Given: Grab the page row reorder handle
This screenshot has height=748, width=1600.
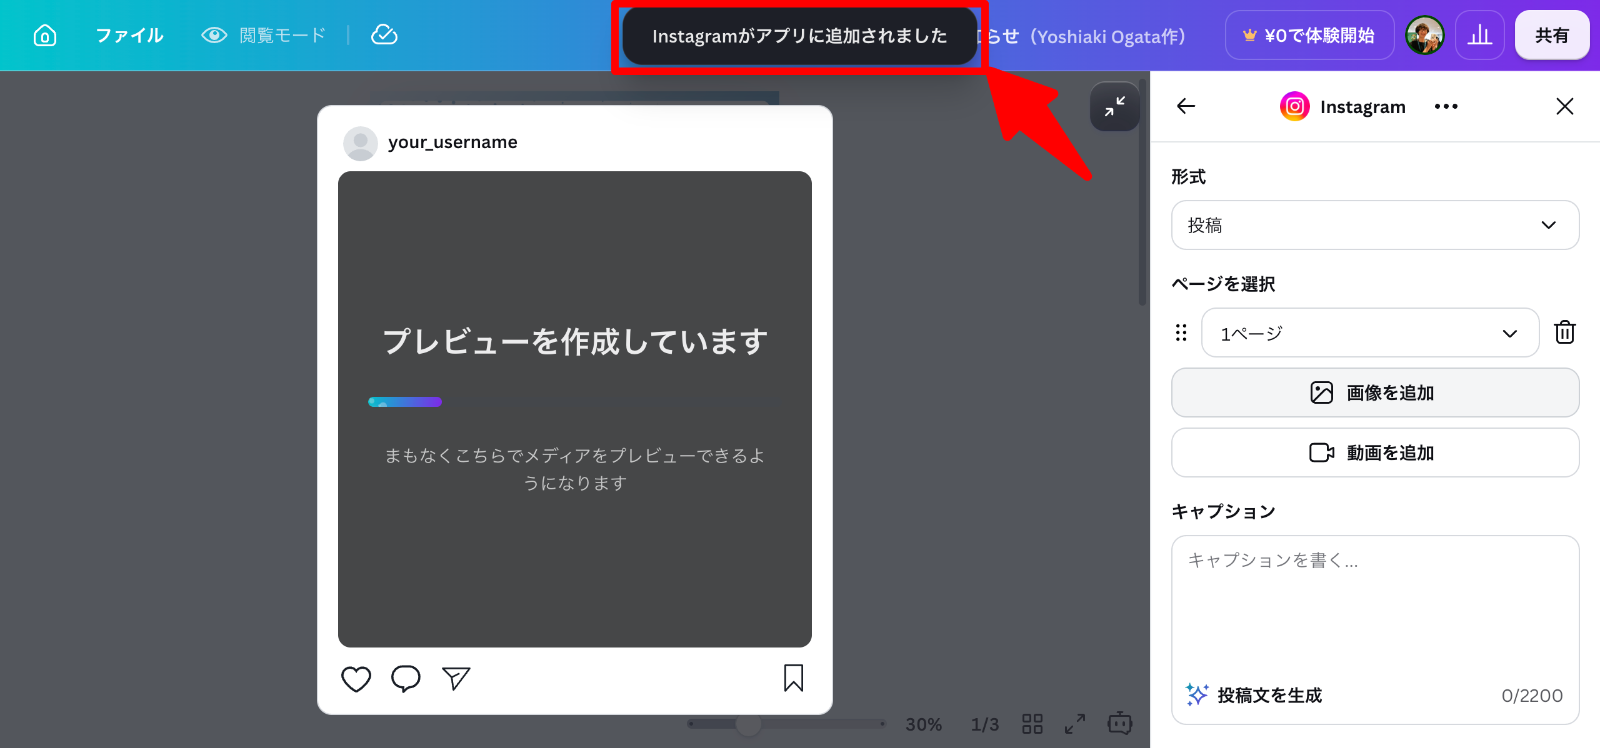Looking at the screenshot, I should (1181, 333).
